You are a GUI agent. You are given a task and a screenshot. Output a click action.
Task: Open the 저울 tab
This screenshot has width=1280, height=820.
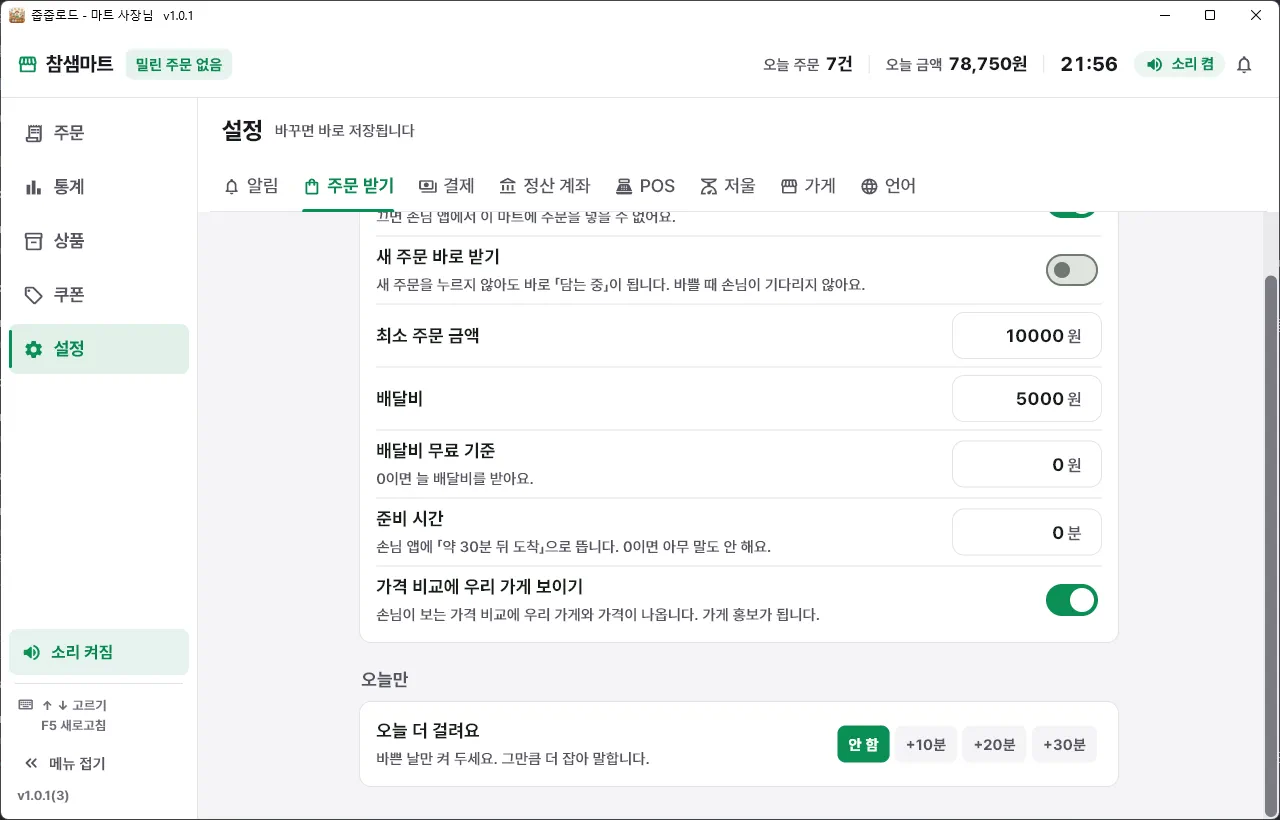(728, 186)
